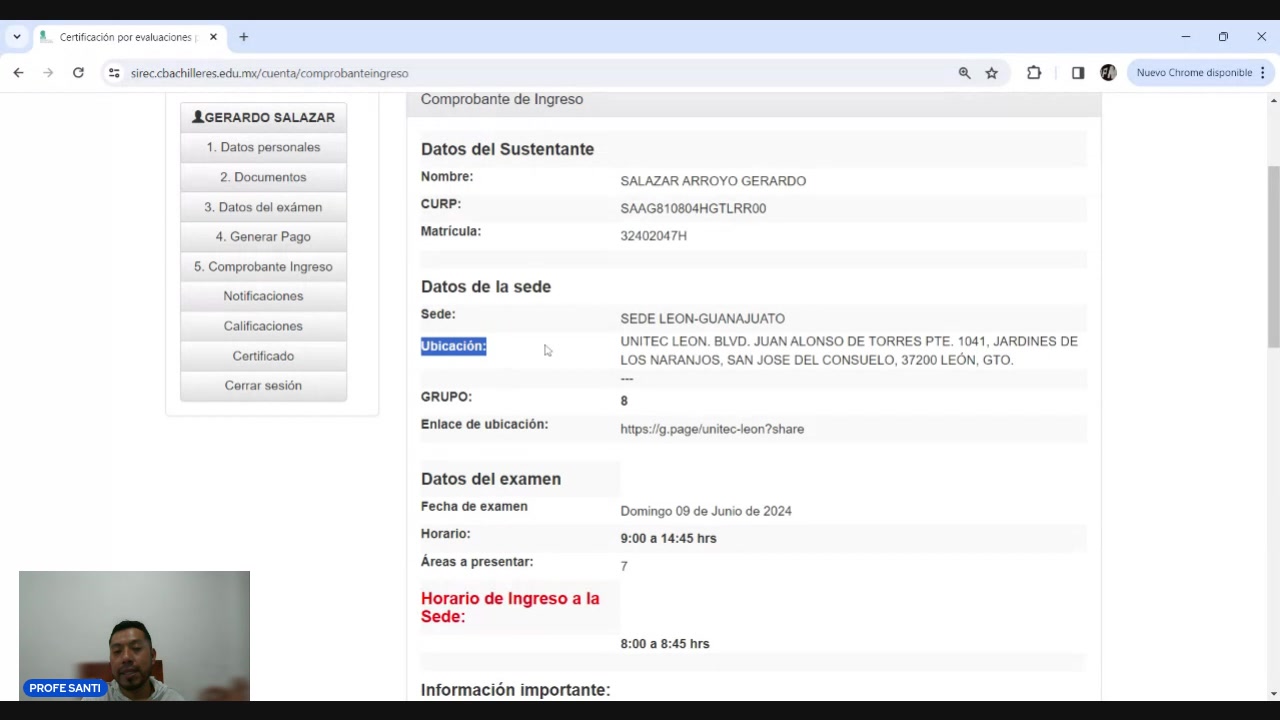Screen dimensions: 1280x720
Task: Click the scrollbar down arrow
Action: pyautogui.click(x=1273, y=693)
